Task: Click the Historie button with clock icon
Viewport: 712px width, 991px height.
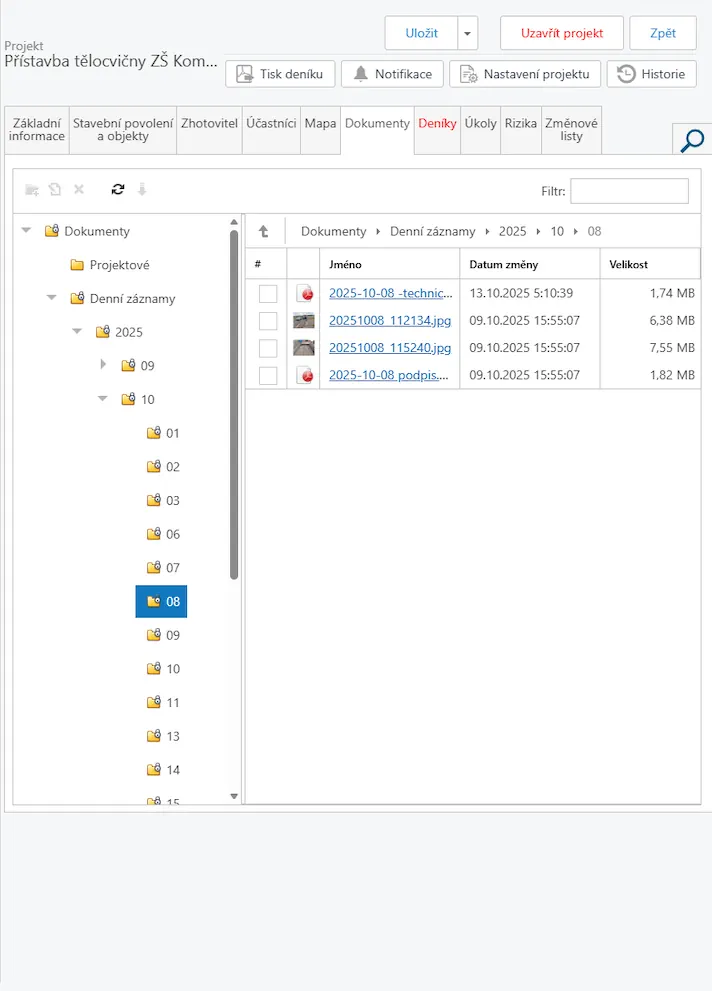Action: [x=651, y=74]
